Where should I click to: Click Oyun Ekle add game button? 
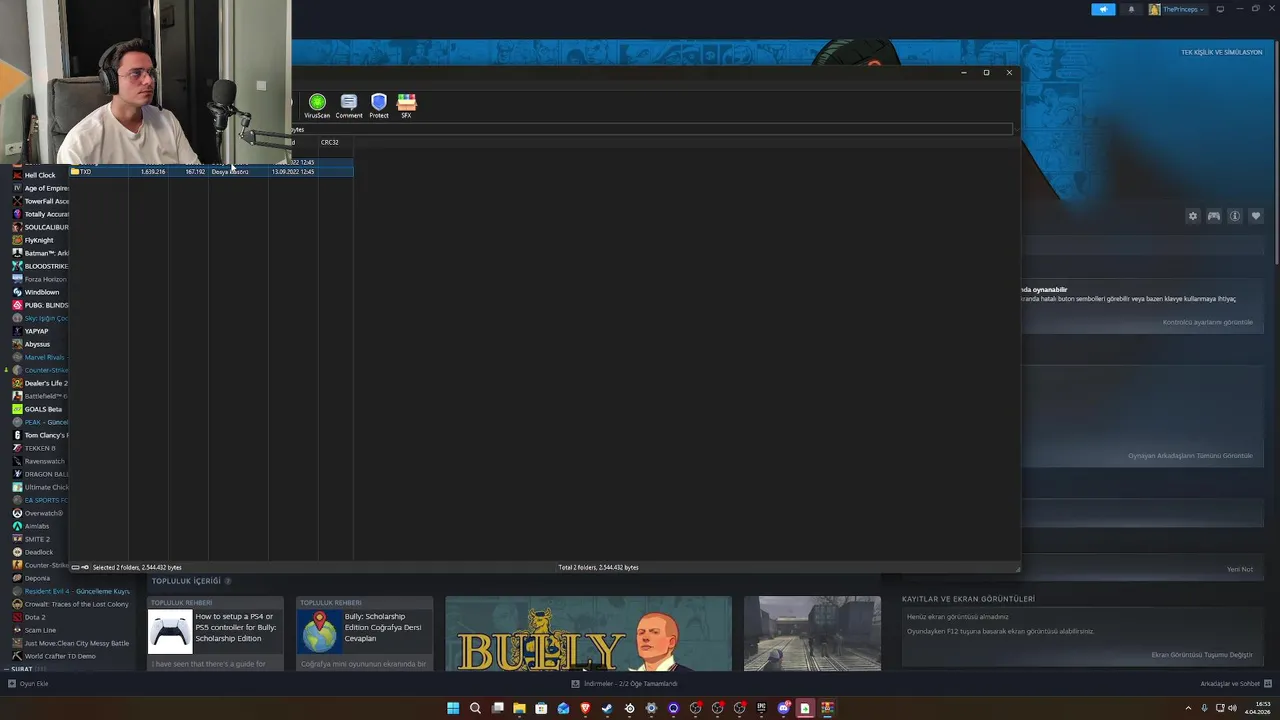pos(29,684)
